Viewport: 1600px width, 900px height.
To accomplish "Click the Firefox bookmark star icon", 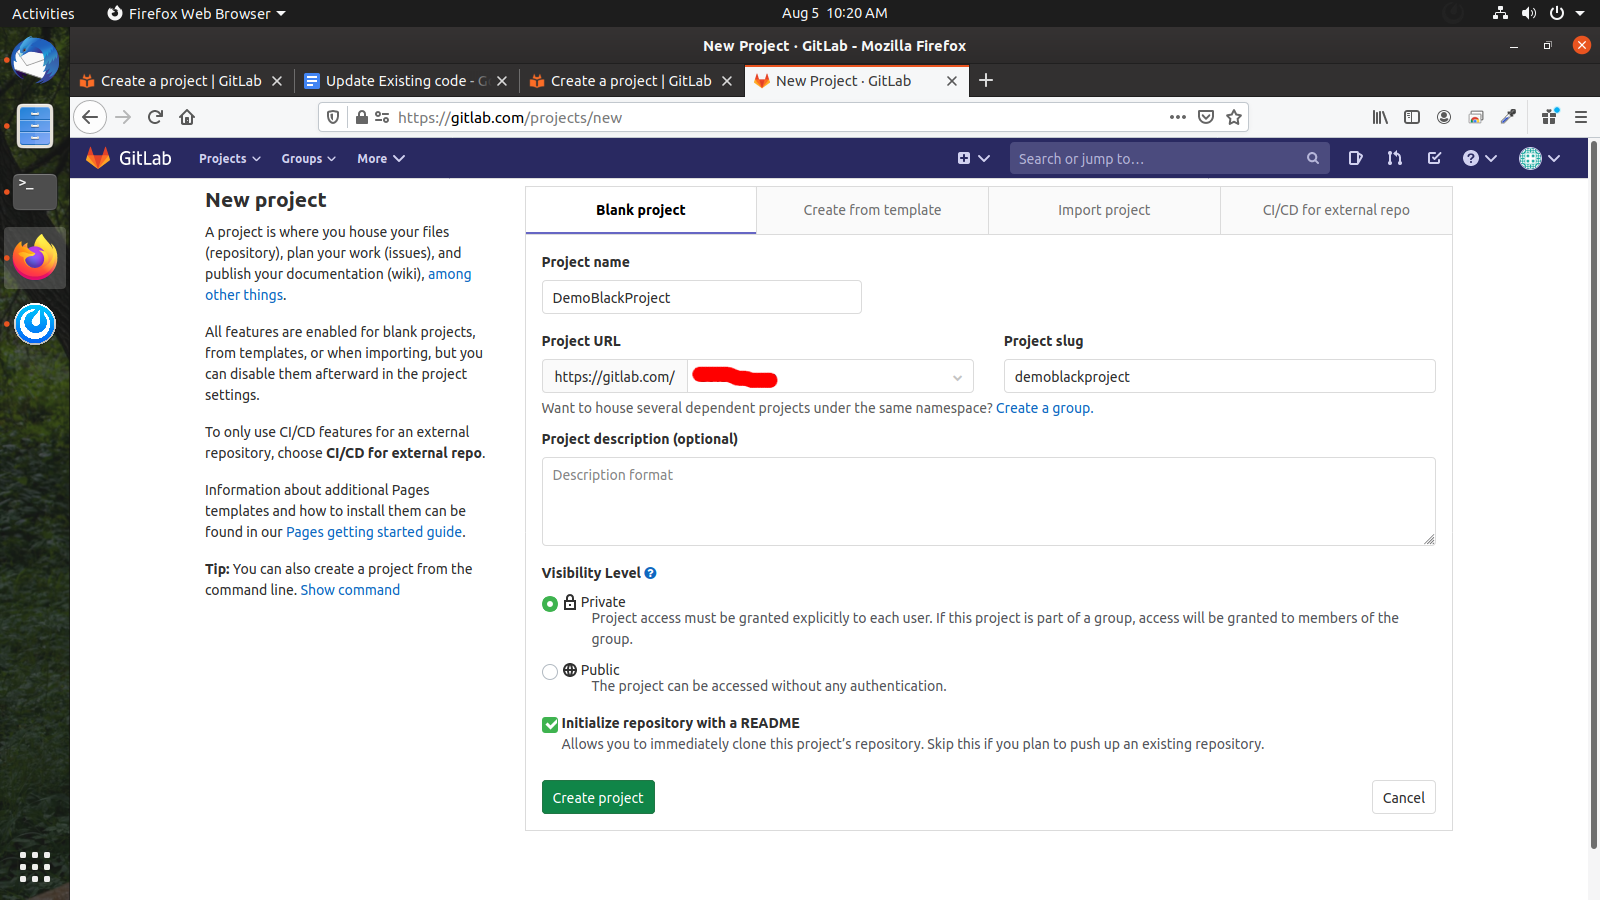I will (1234, 117).
